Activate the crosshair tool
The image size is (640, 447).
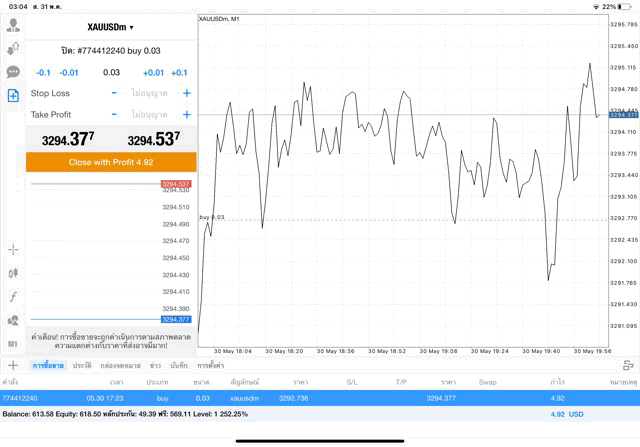[13, 249]
